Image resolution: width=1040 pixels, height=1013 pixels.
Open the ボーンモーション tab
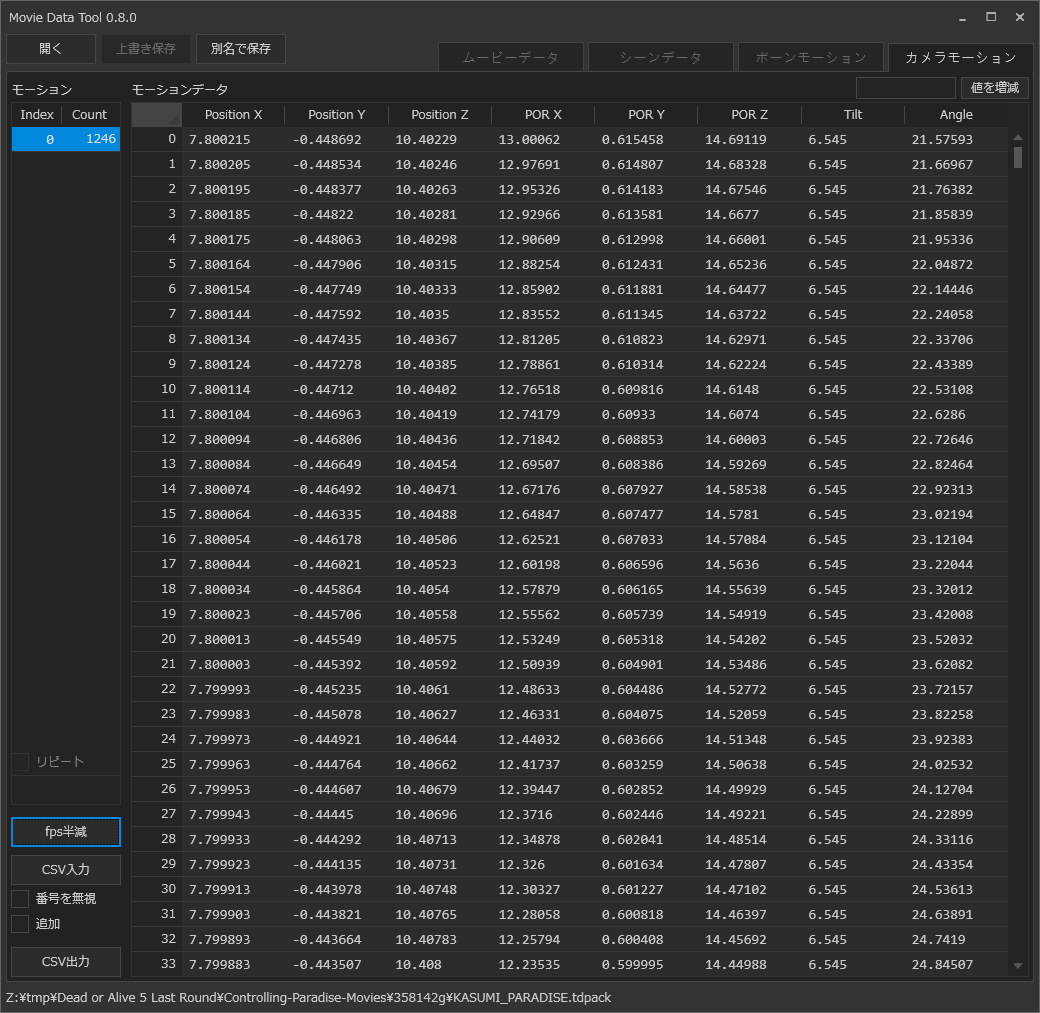pyautogui.click(x=810, y=58)
